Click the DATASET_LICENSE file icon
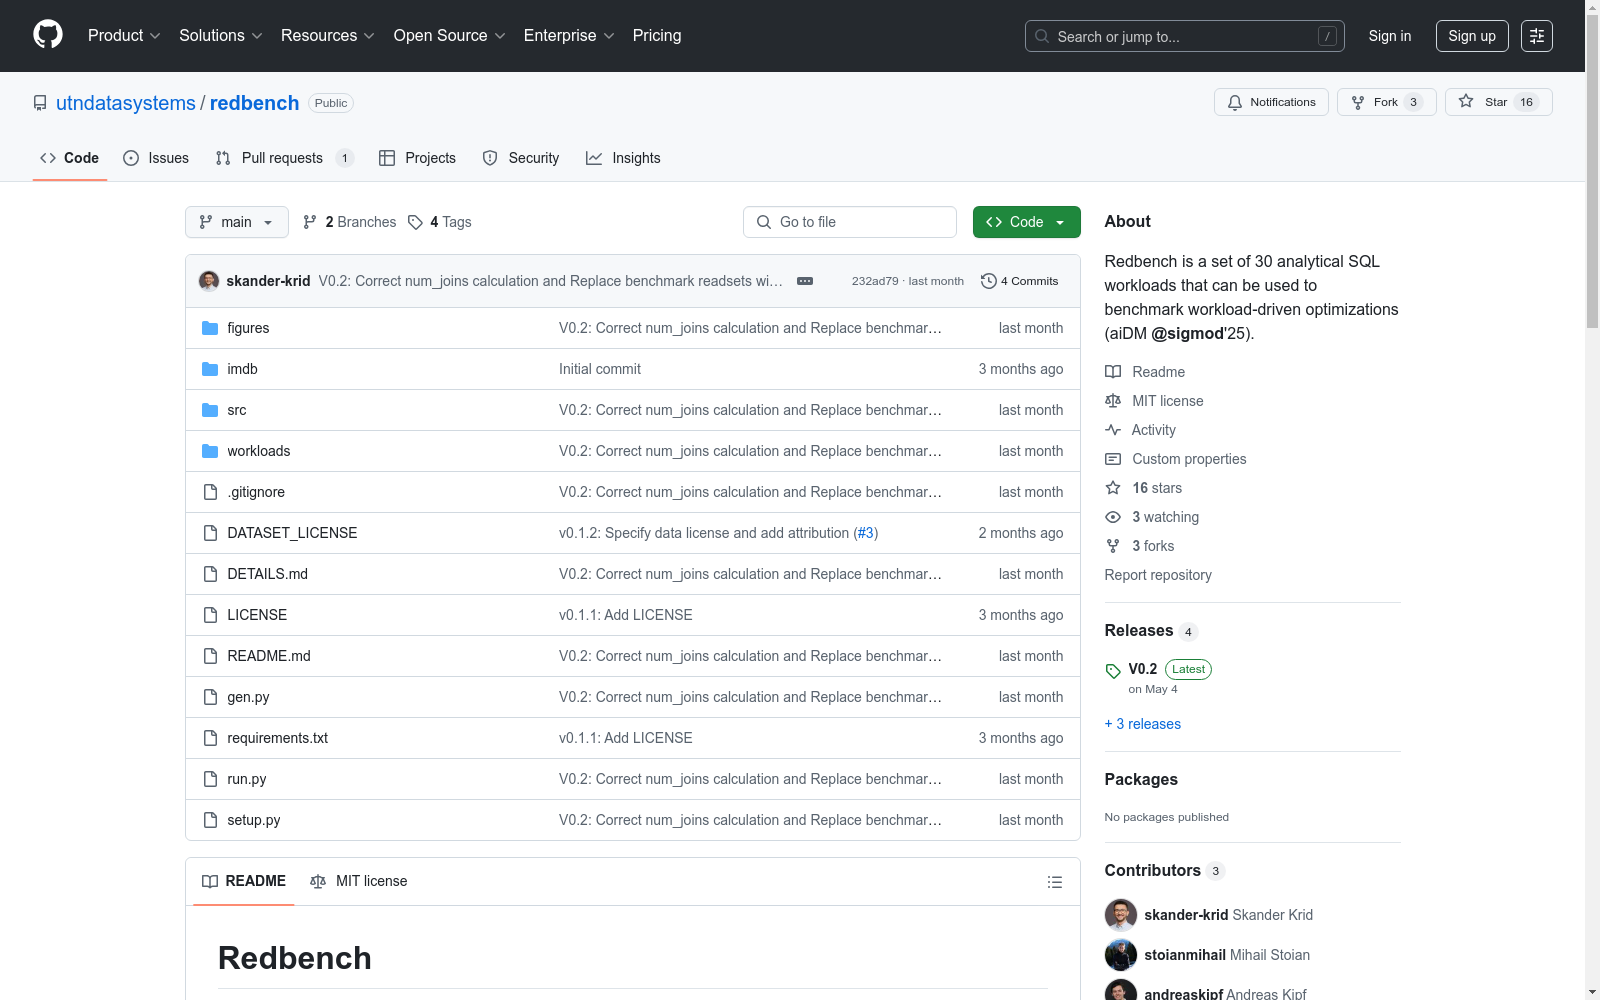 210,533
